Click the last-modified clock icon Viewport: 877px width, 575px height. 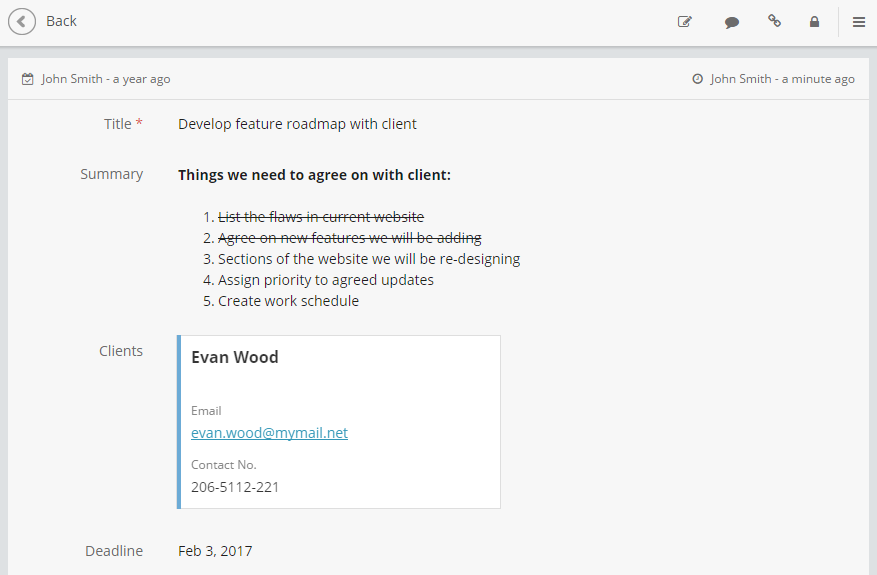point(698,79)
